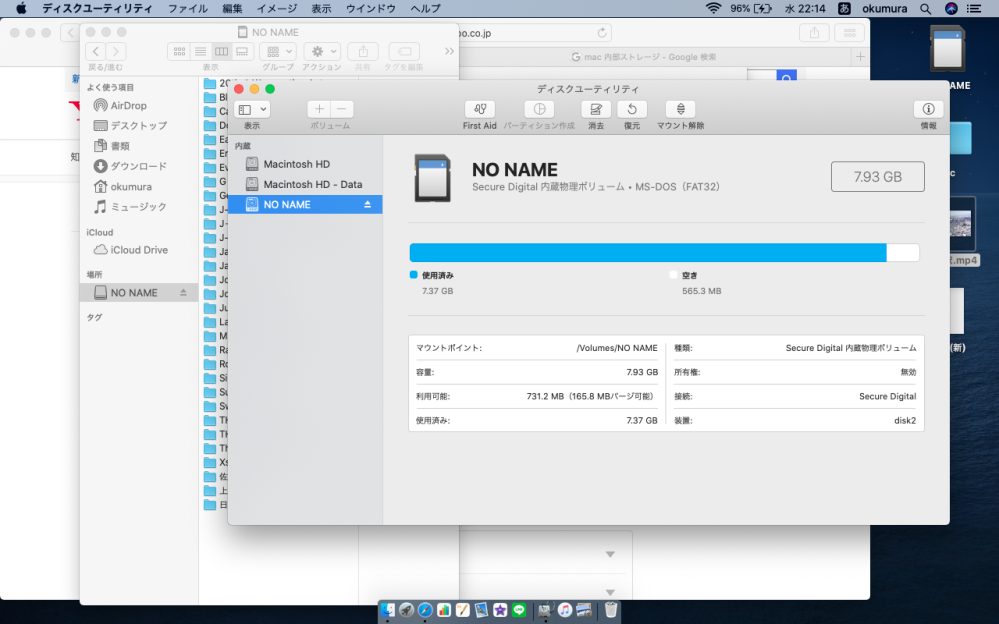999x624 pixels.
Task: Switch Finder to icon view
Action: 179,52
